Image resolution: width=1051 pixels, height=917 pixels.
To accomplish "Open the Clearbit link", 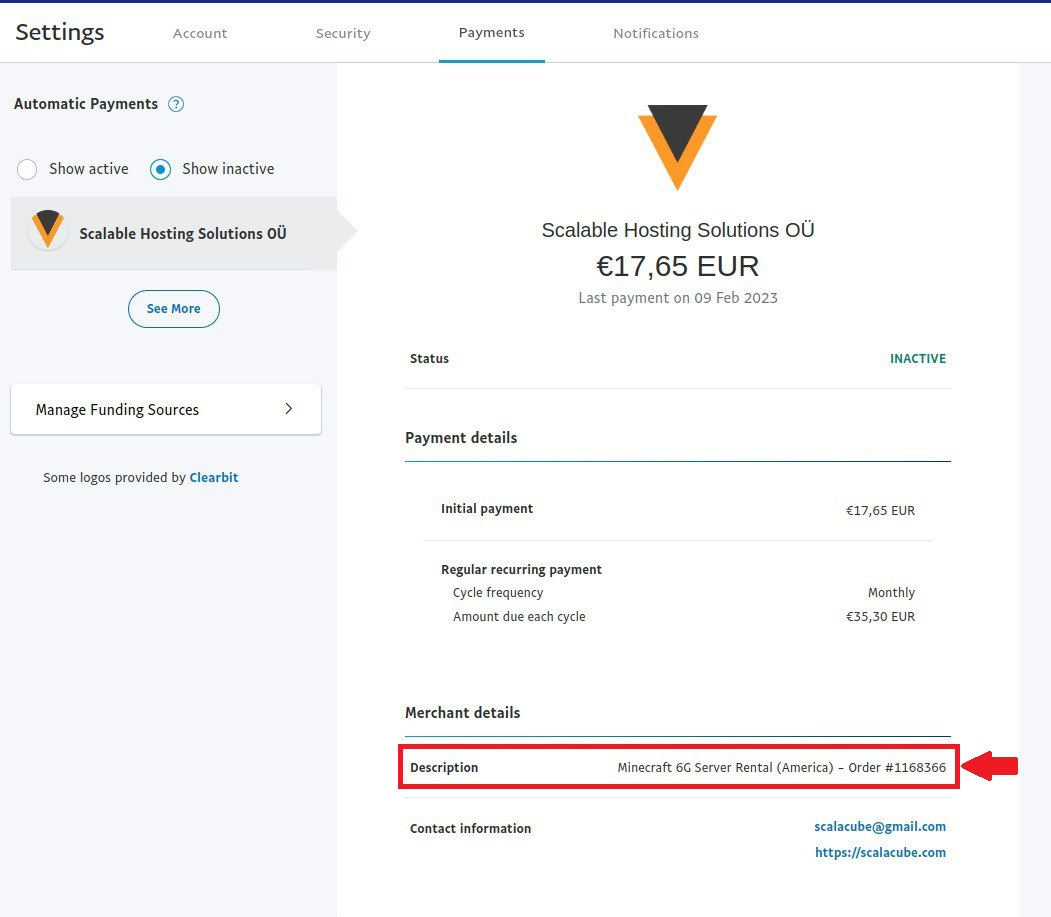I will (214, 477).
